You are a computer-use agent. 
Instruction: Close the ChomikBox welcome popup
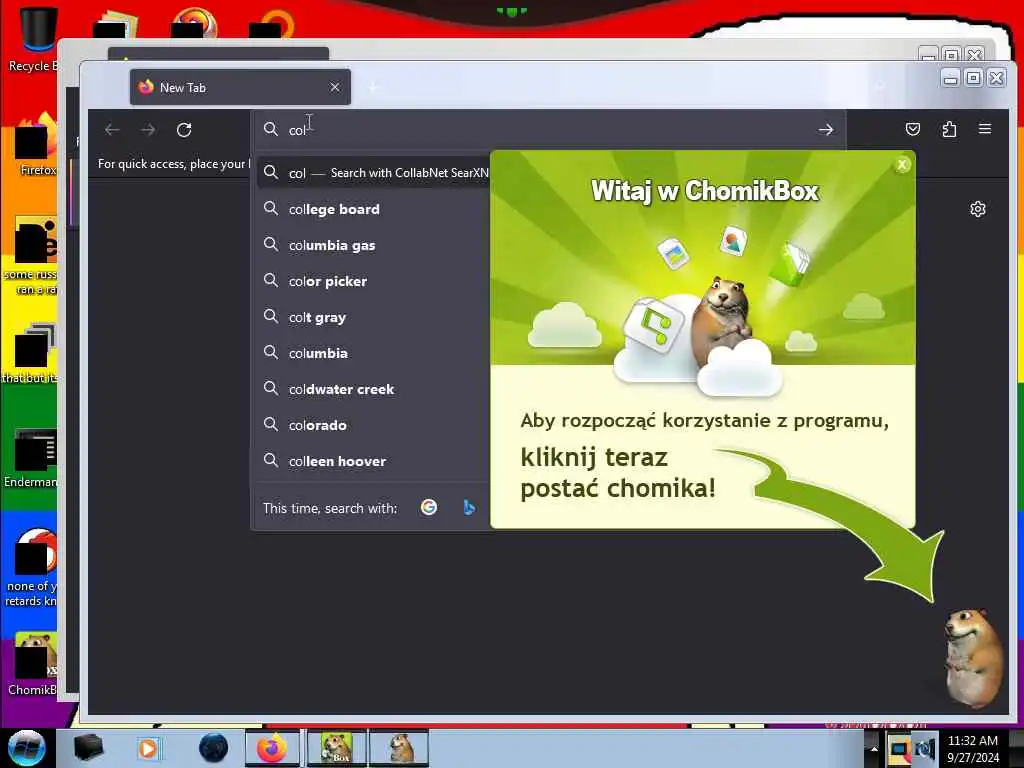coord(902,165)
